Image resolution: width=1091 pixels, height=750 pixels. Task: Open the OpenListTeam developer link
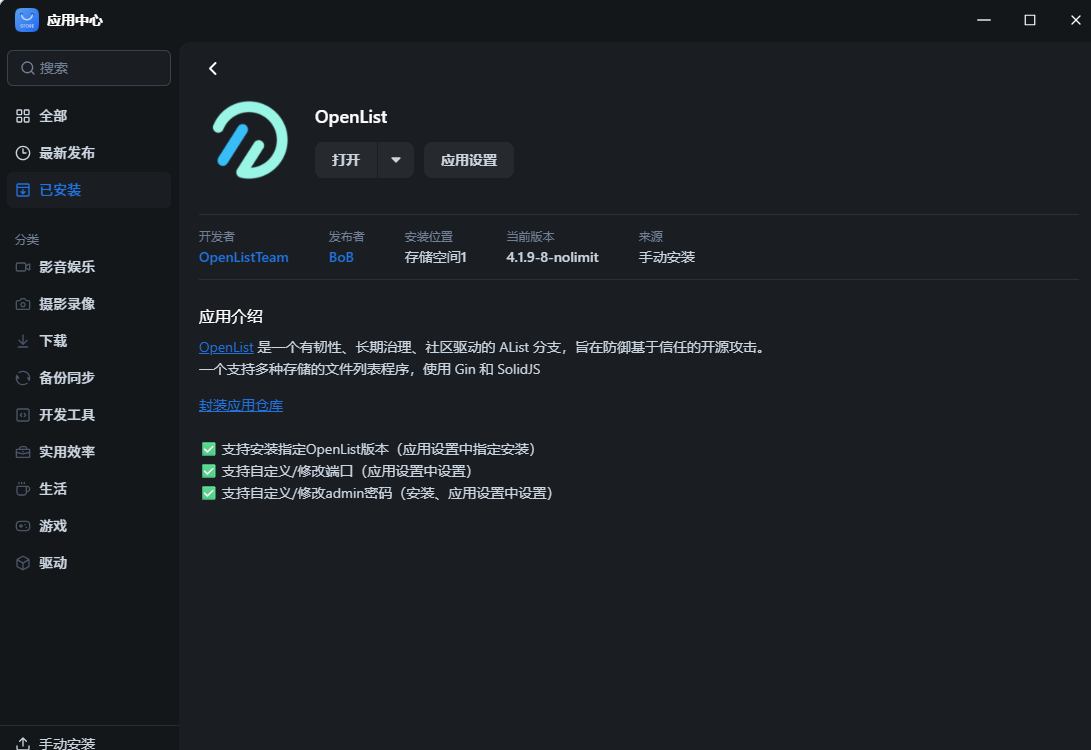(244, 257)
